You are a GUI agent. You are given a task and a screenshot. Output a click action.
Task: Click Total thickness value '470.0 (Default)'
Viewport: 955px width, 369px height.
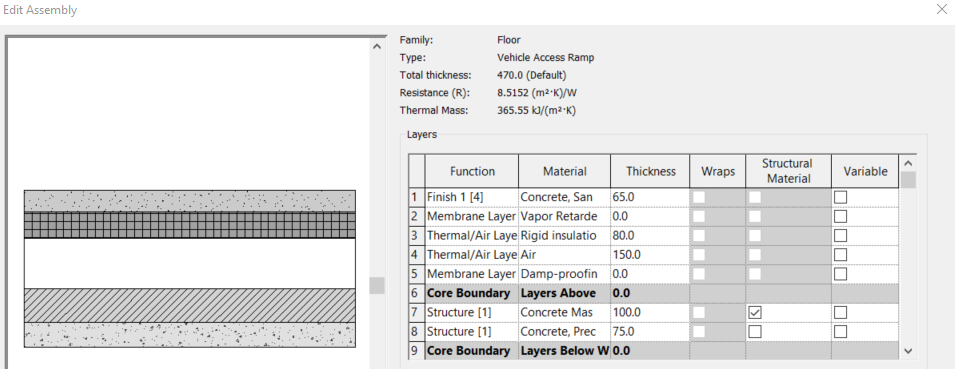(532, 76)
